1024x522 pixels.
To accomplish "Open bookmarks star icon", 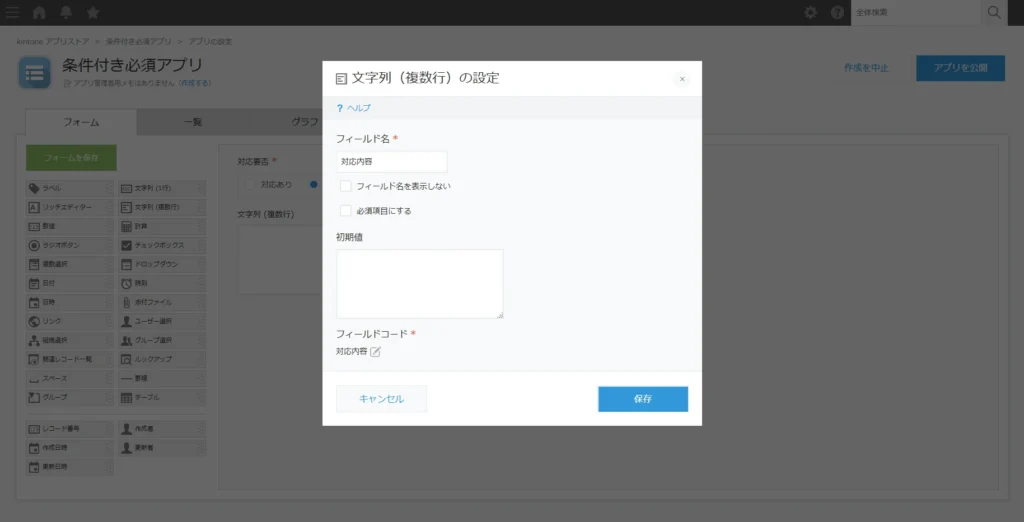I will coord(93,12).
